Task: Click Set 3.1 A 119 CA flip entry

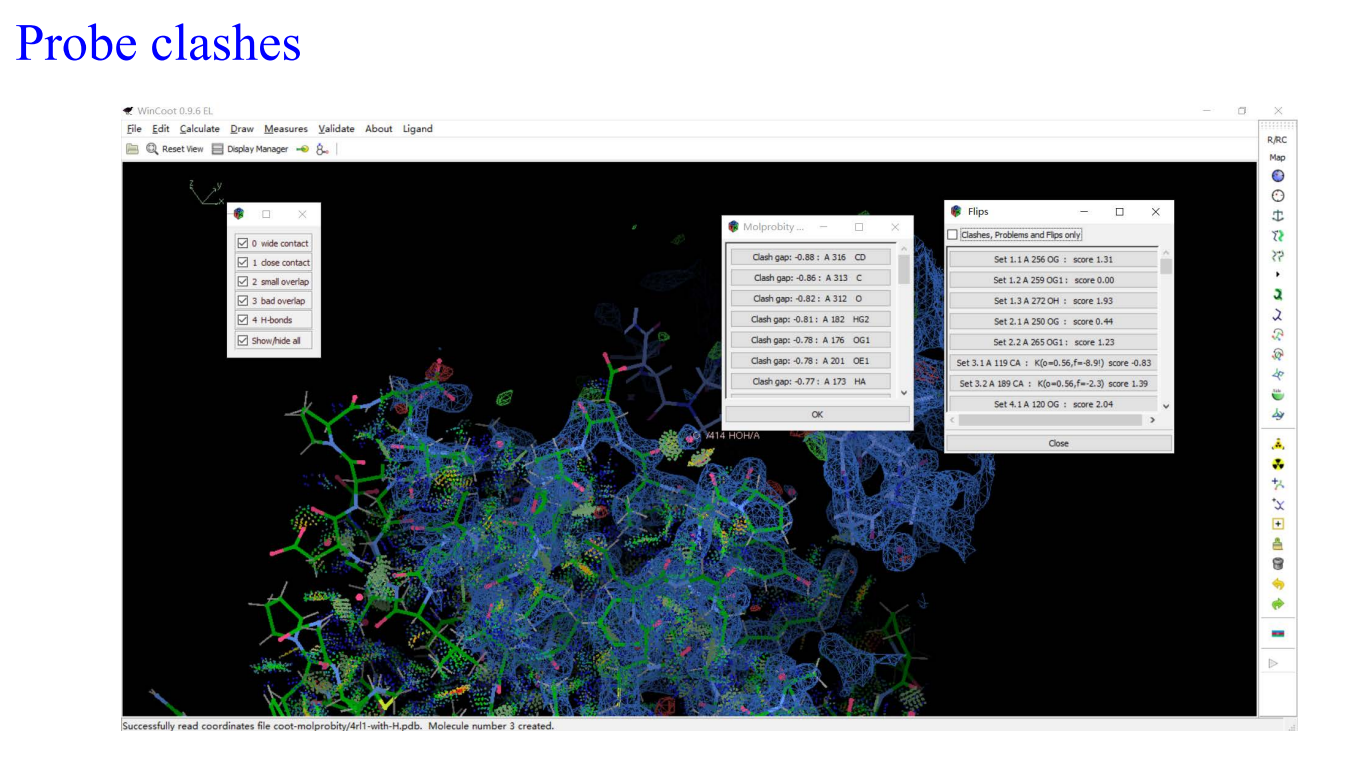Action: (x=1052, y=362)
